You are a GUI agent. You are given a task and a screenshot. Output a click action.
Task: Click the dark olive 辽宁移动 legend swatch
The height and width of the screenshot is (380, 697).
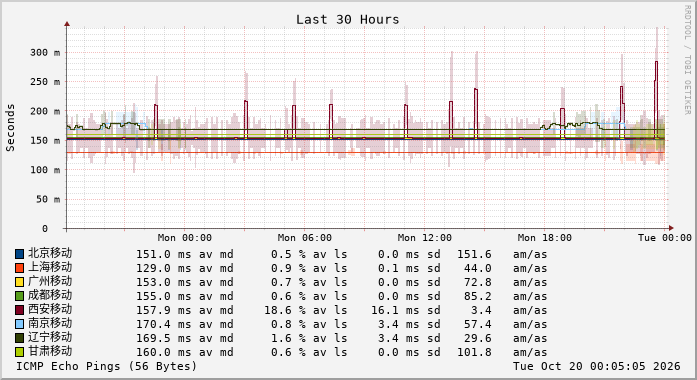(x=20, y=338)
